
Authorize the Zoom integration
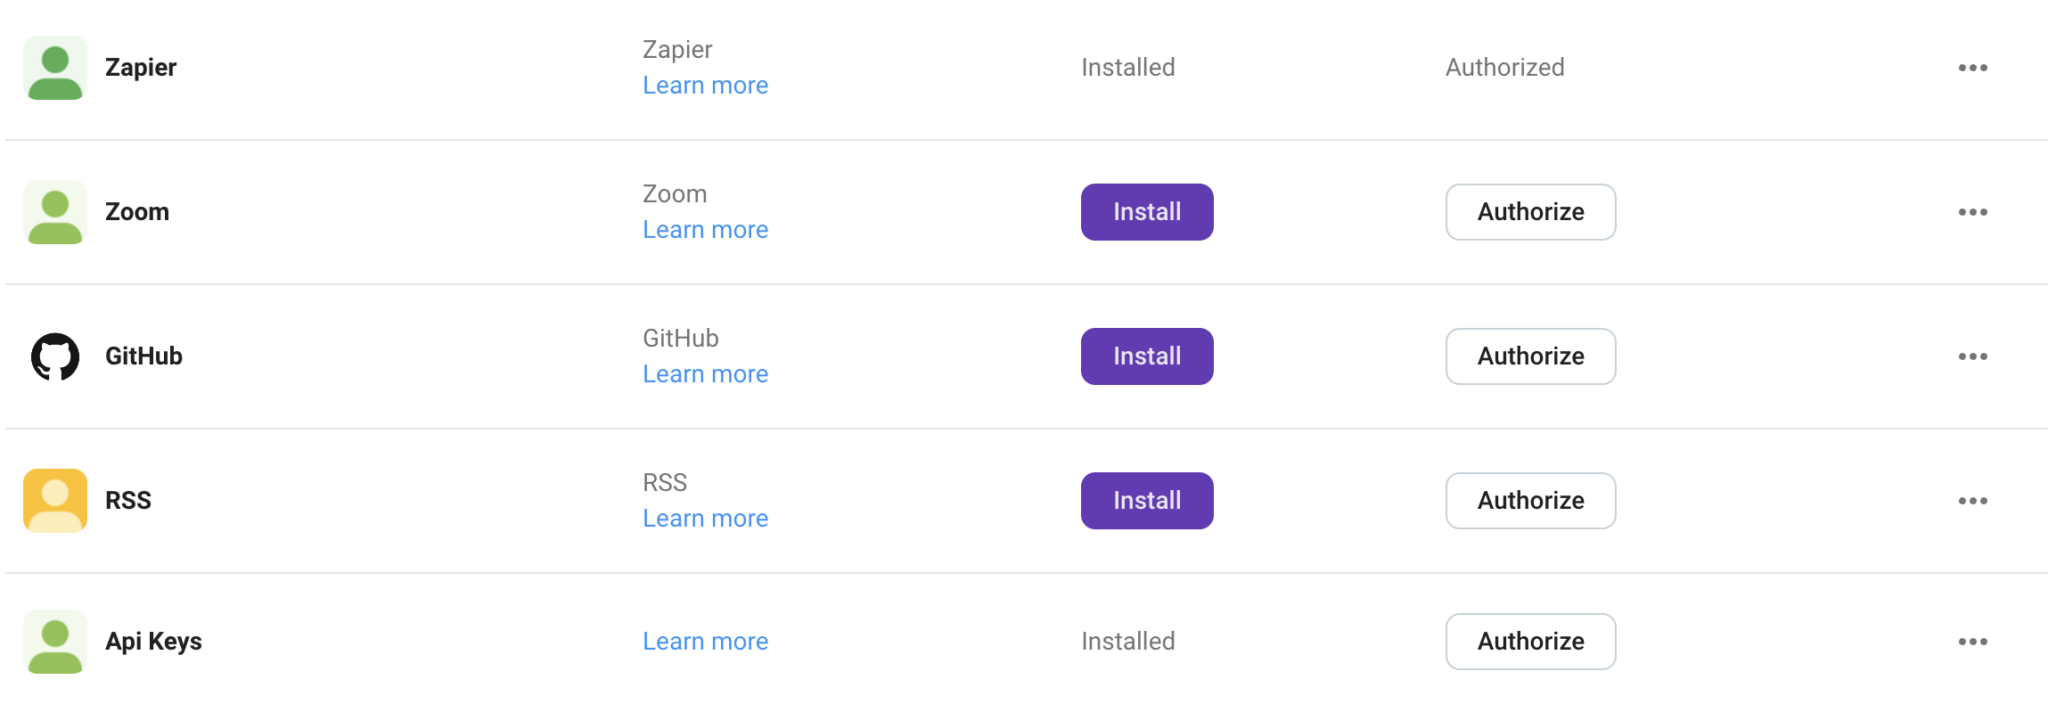(1530, 211)
